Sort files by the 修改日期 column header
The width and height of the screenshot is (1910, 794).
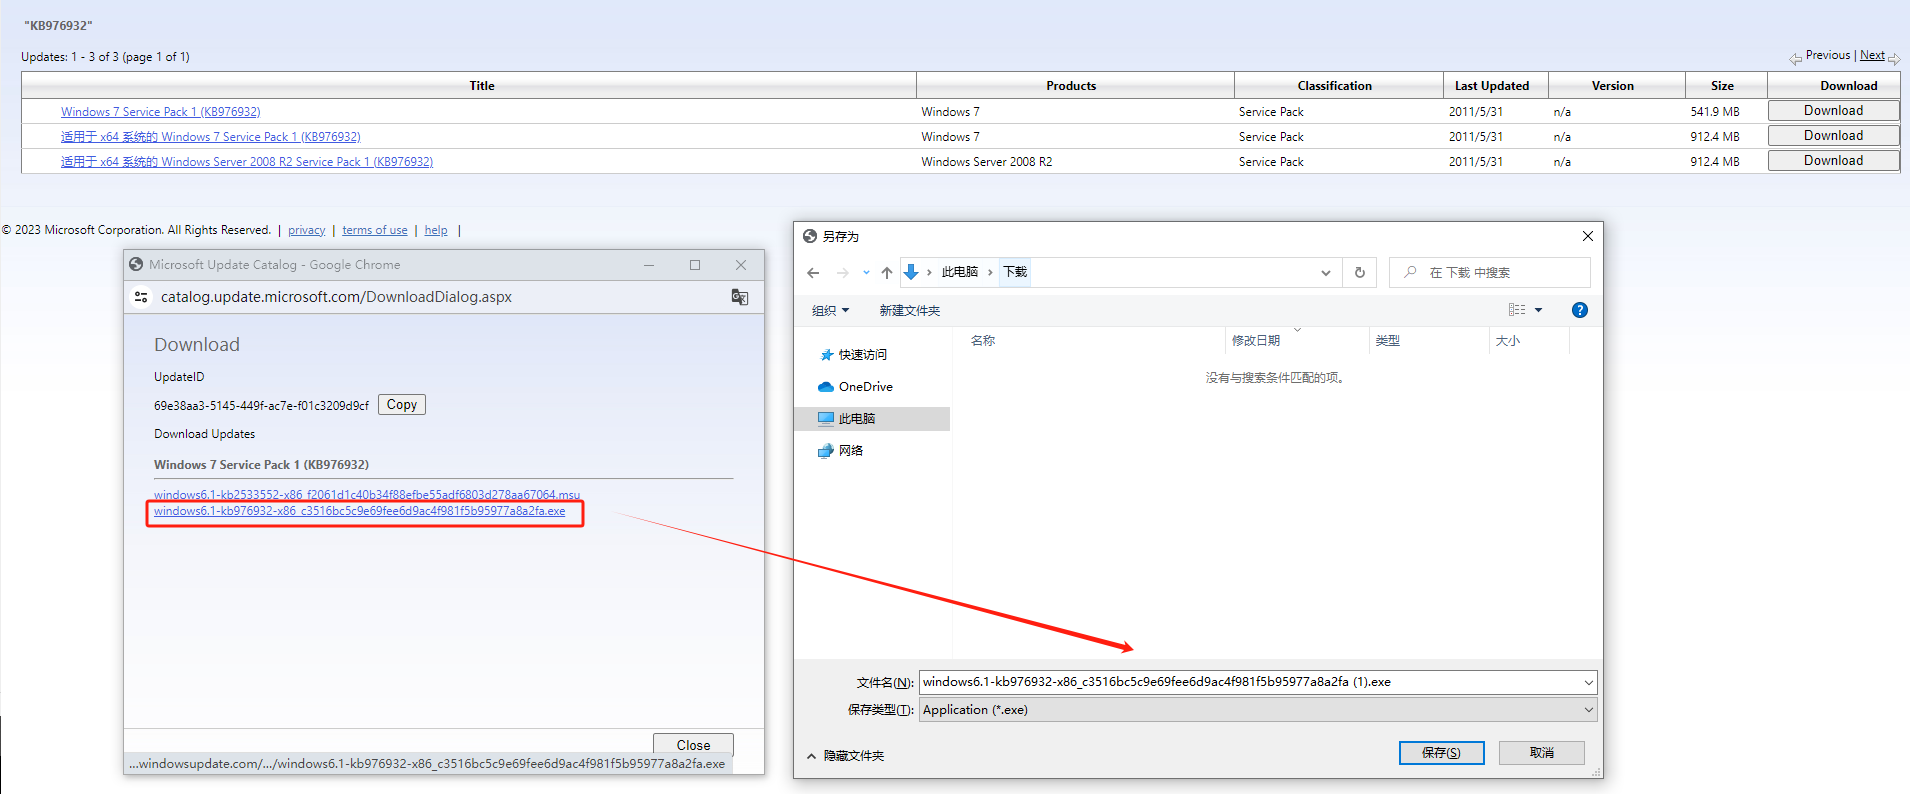pyautogui.click(x=1255, y=341)
